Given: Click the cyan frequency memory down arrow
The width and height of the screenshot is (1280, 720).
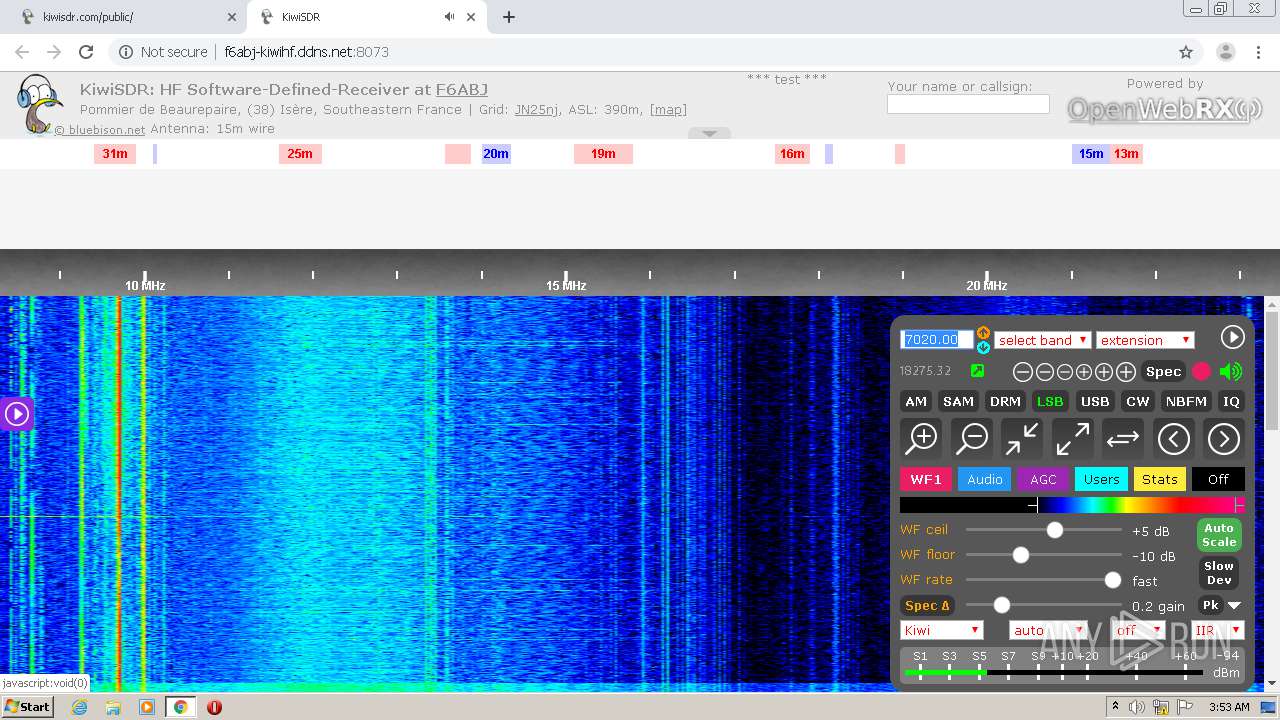Looking at the screenshot, I should pyautogui.click(x=983, y=347).
